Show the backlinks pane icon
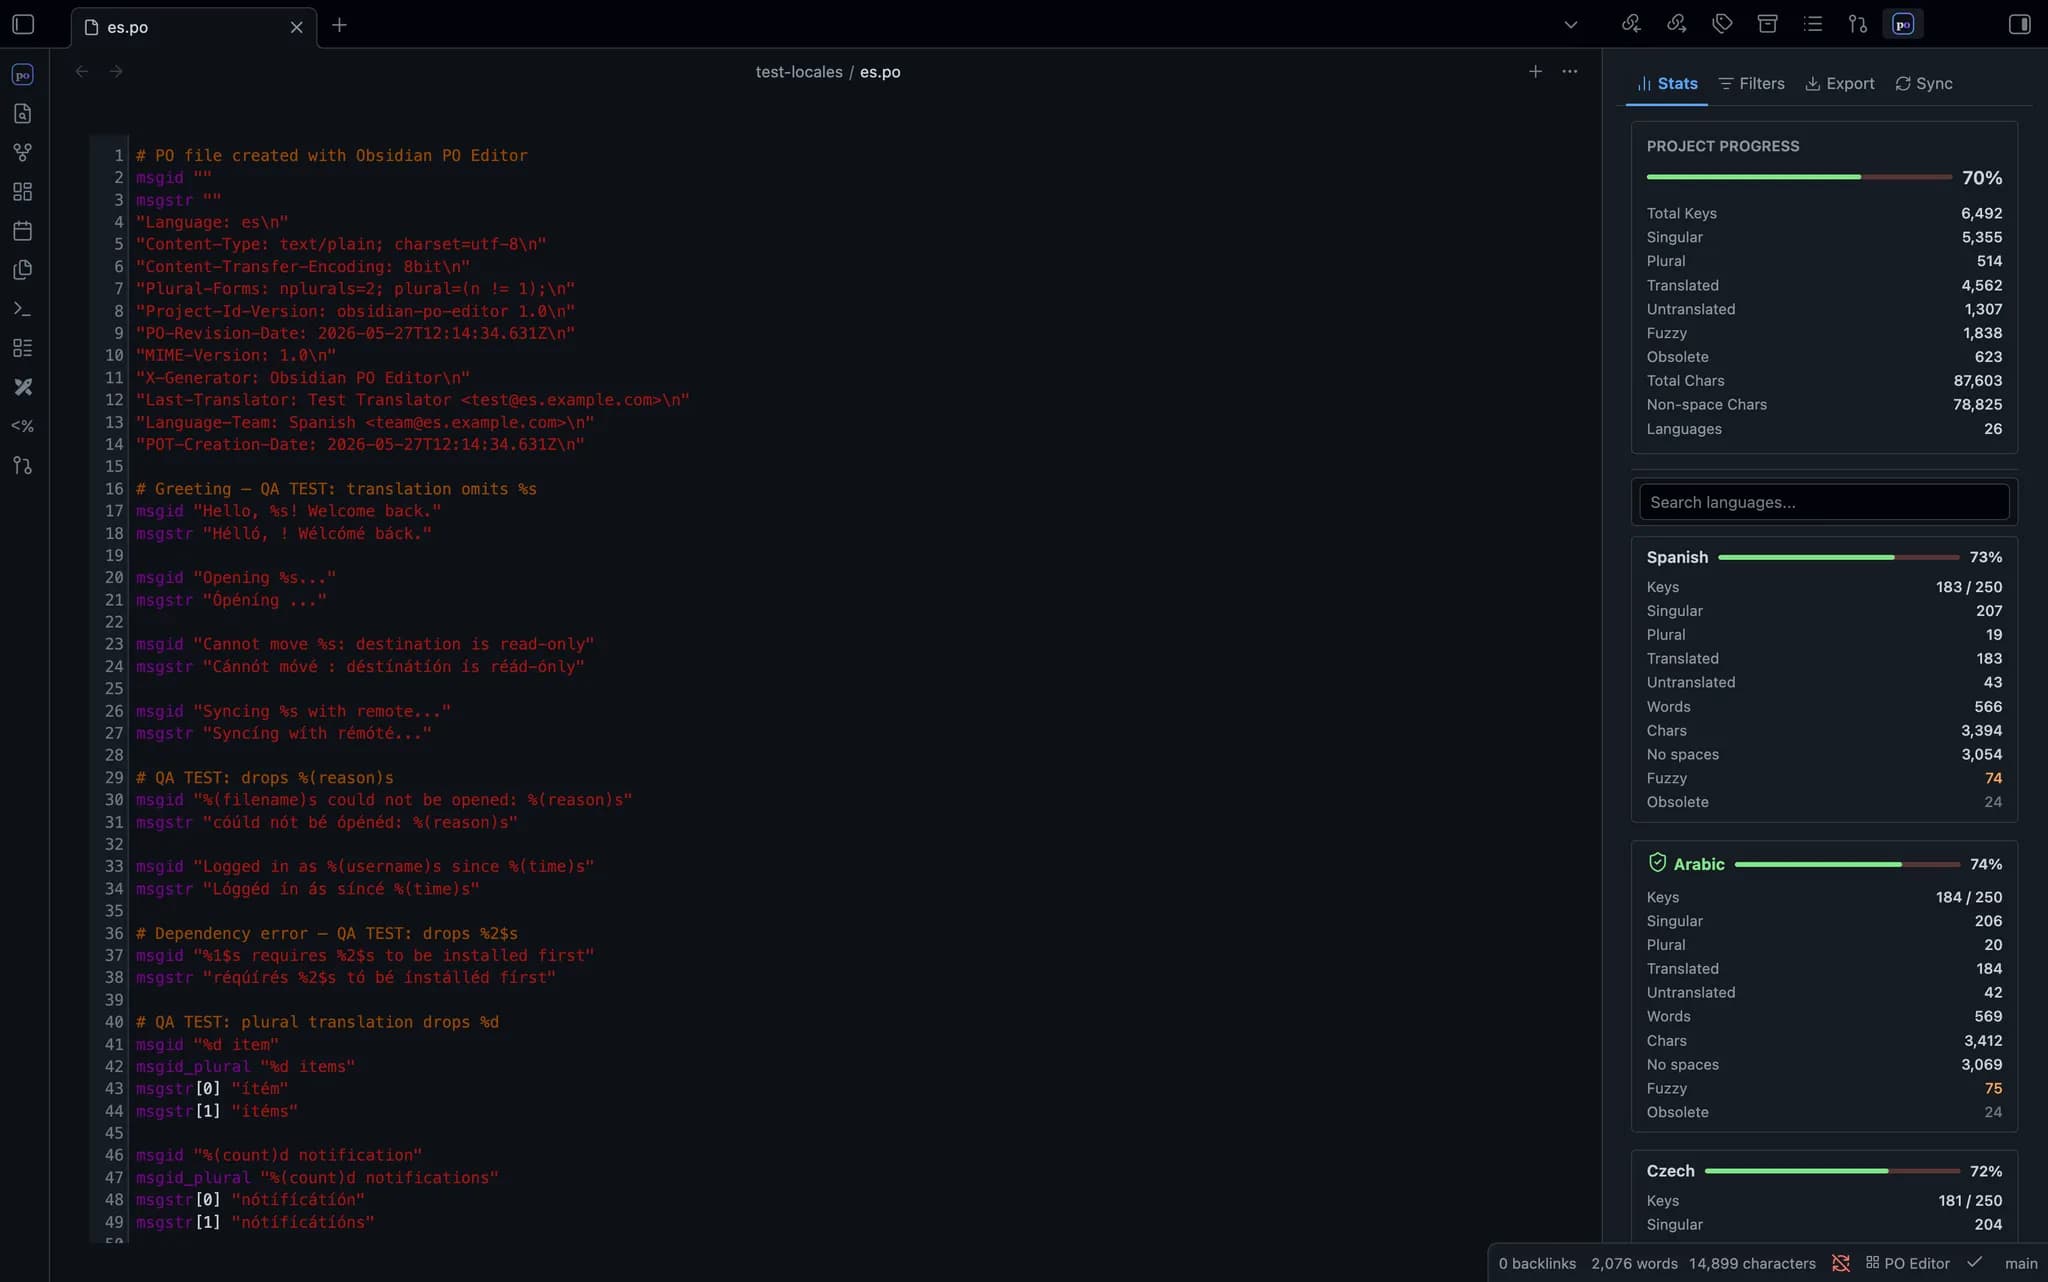 [1631, 24]
